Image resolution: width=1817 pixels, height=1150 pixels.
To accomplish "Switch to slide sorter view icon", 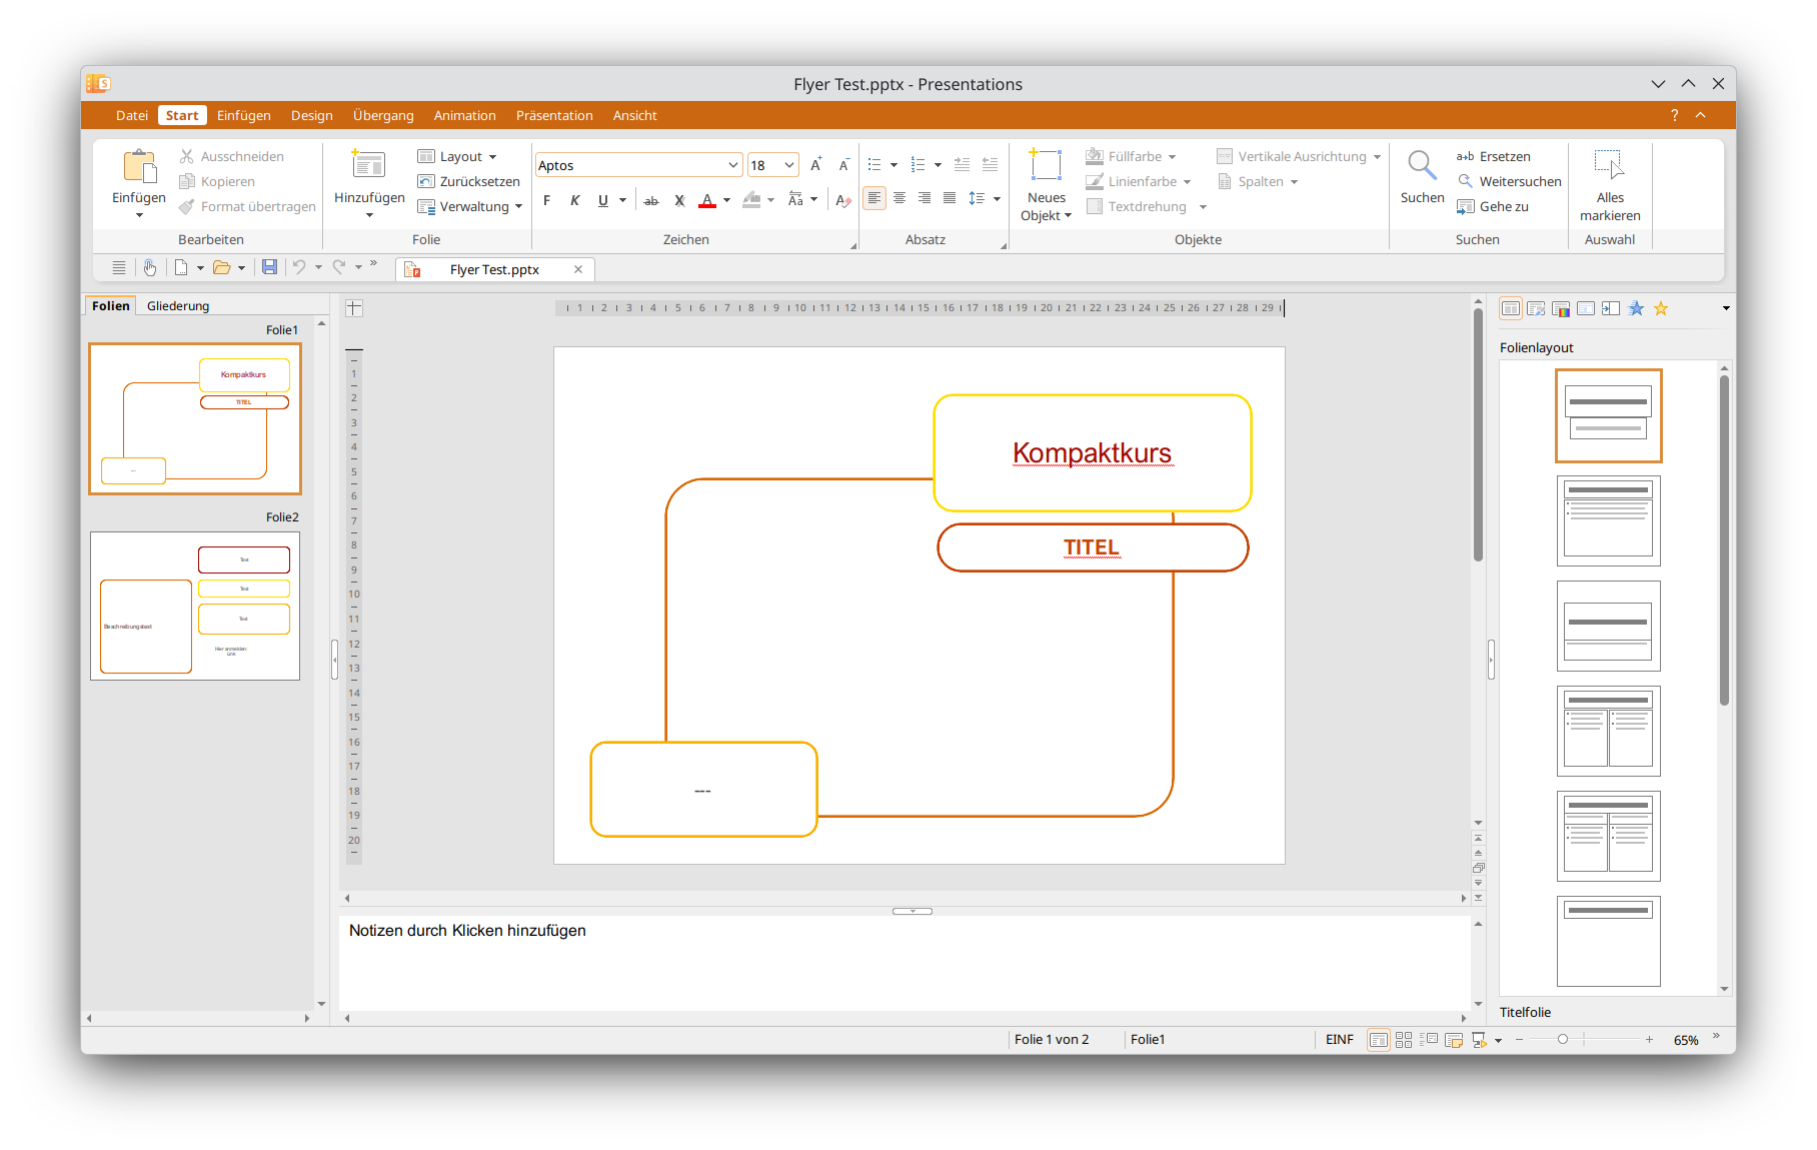I will pos(1404,1040).
